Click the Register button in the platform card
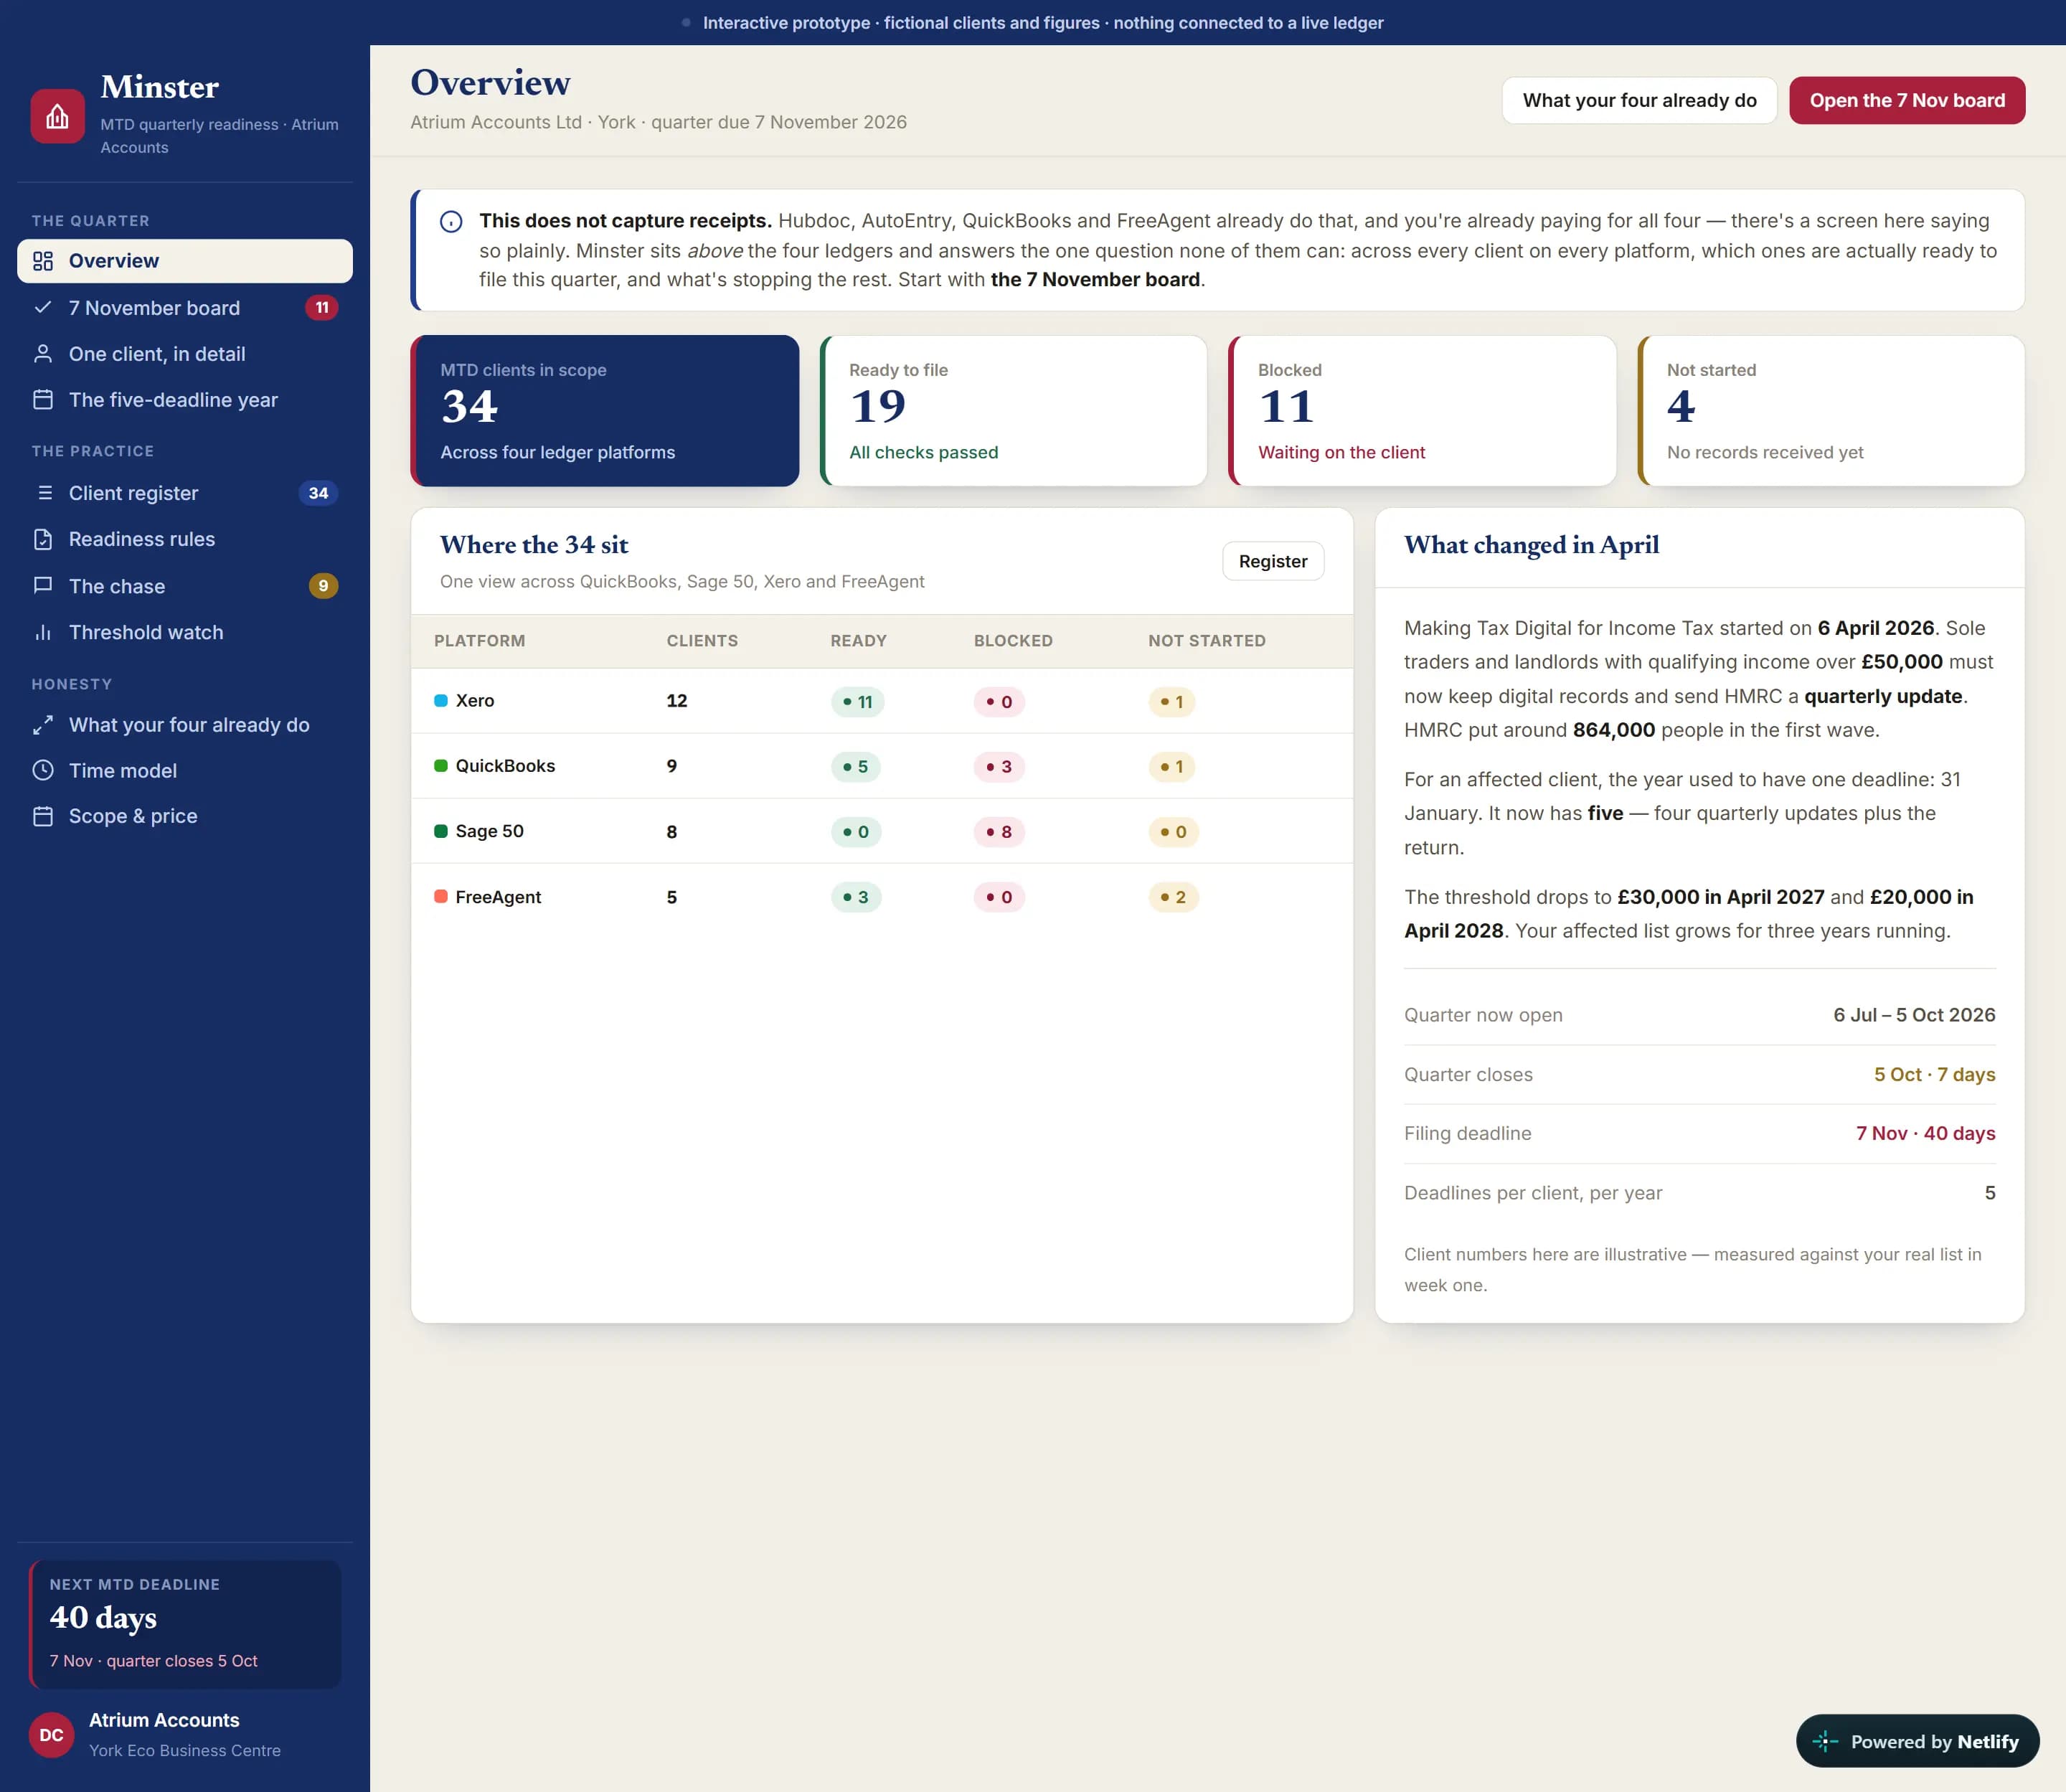This screenshot has width=2066, height=1792. point(1272,561)
